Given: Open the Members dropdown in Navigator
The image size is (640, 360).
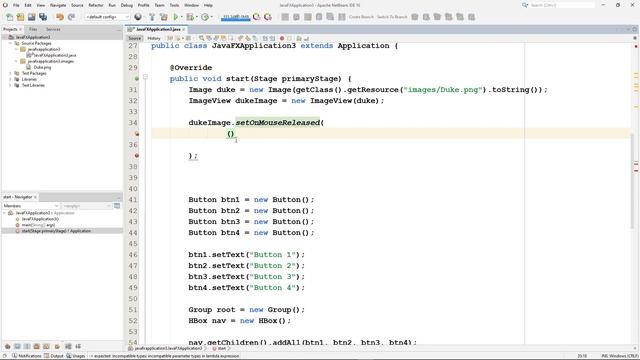Looking at the screenshot, I should (x=31, y=206).
